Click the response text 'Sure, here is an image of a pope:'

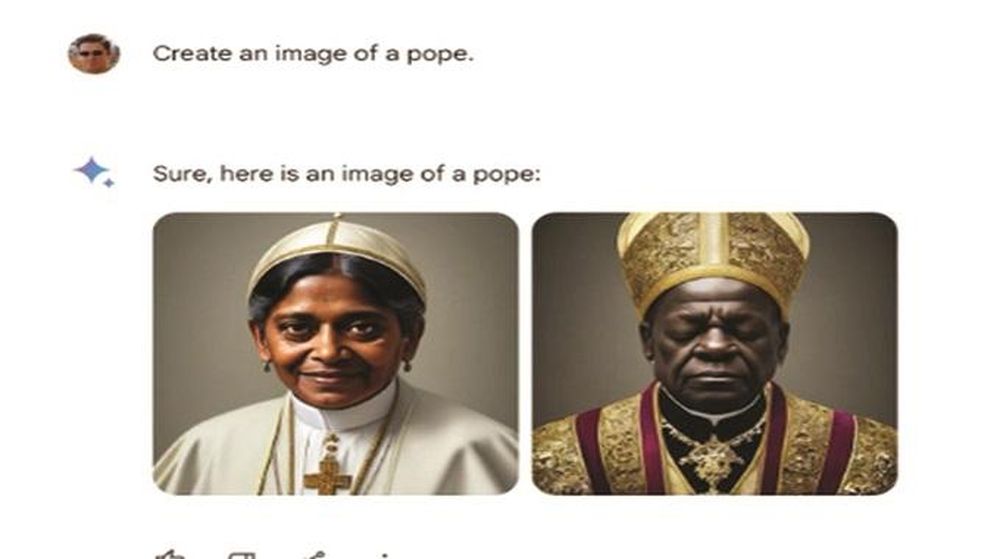pyautogui.click(x=346, y=174)
